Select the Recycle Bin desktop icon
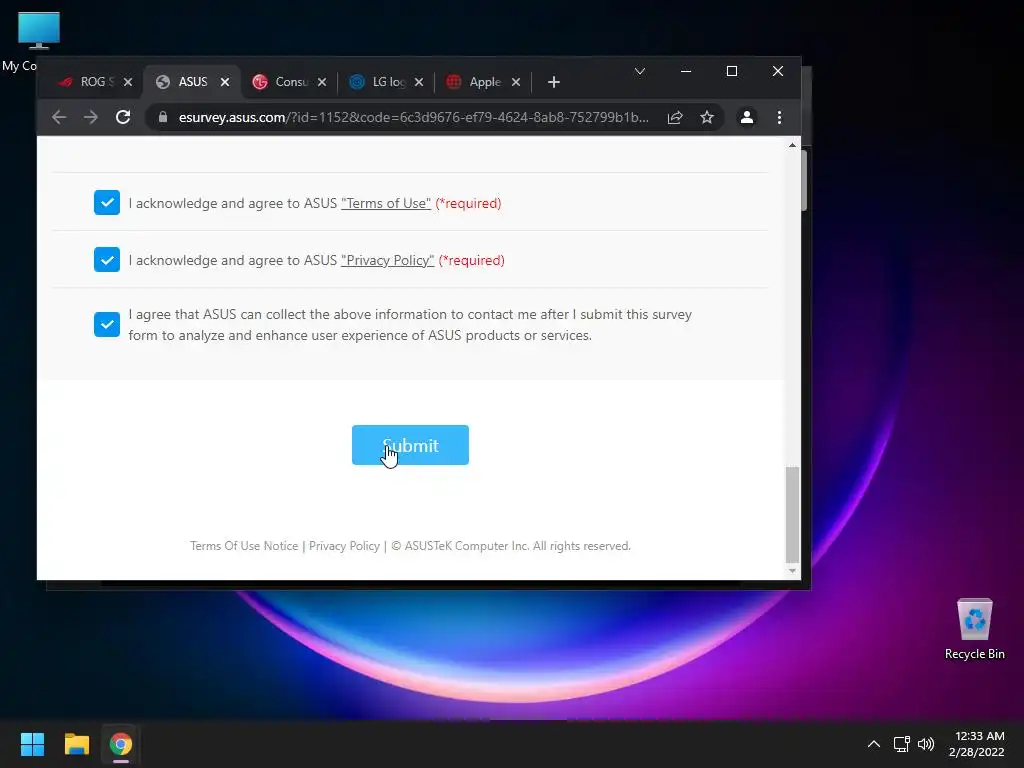 coord(974,628)
